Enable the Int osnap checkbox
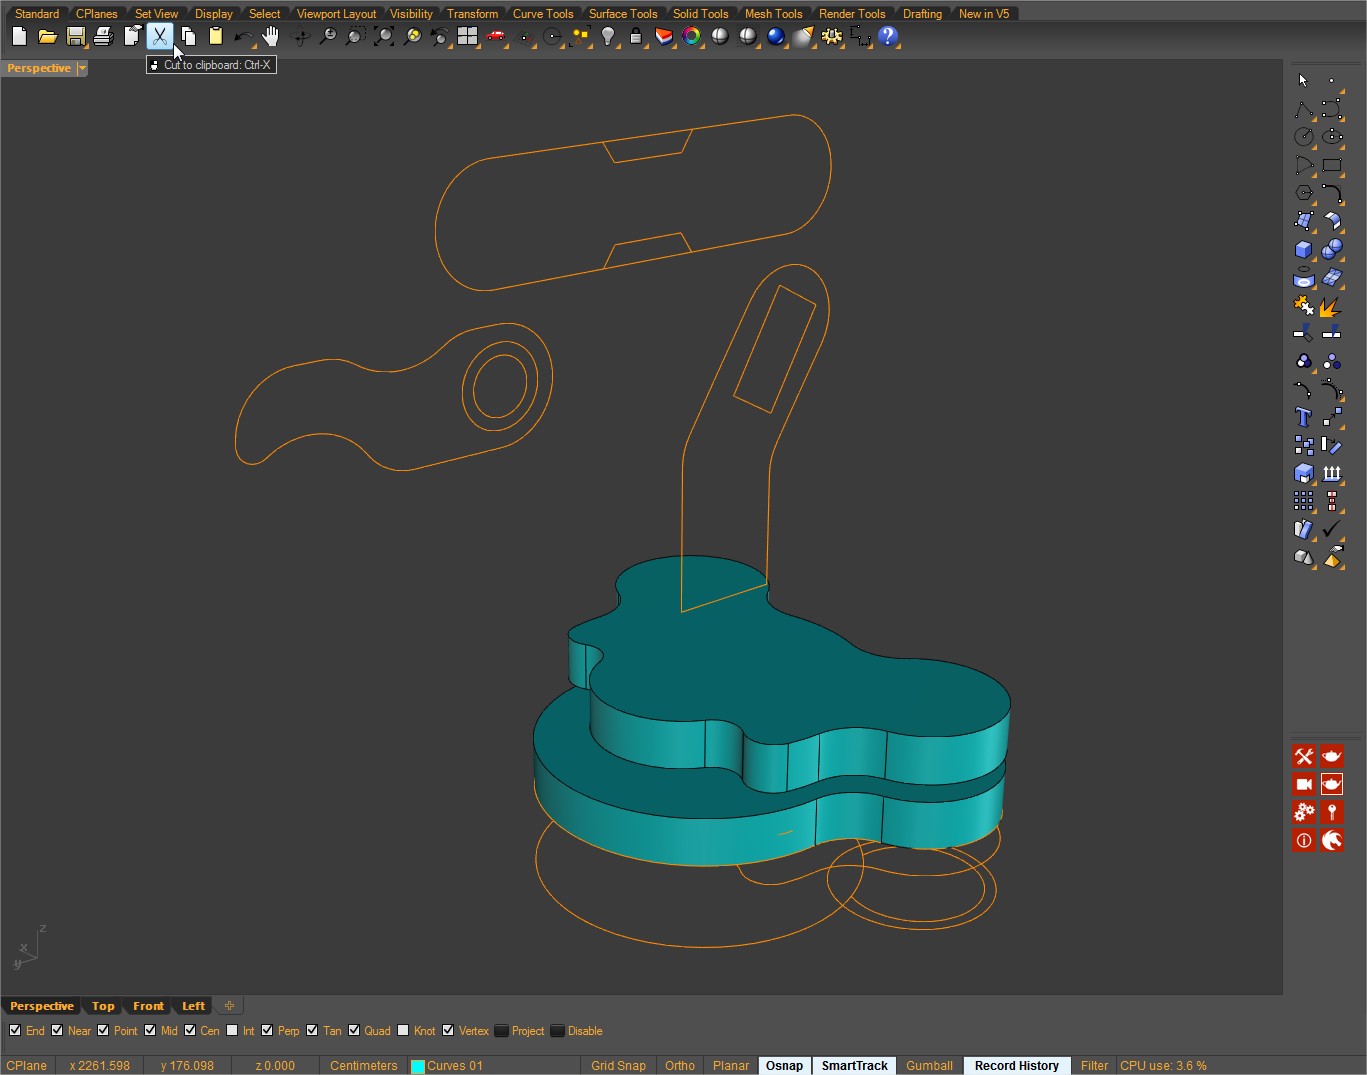The width and height of the screenshot is (1367, 1075). click(x=232, y=1030)
